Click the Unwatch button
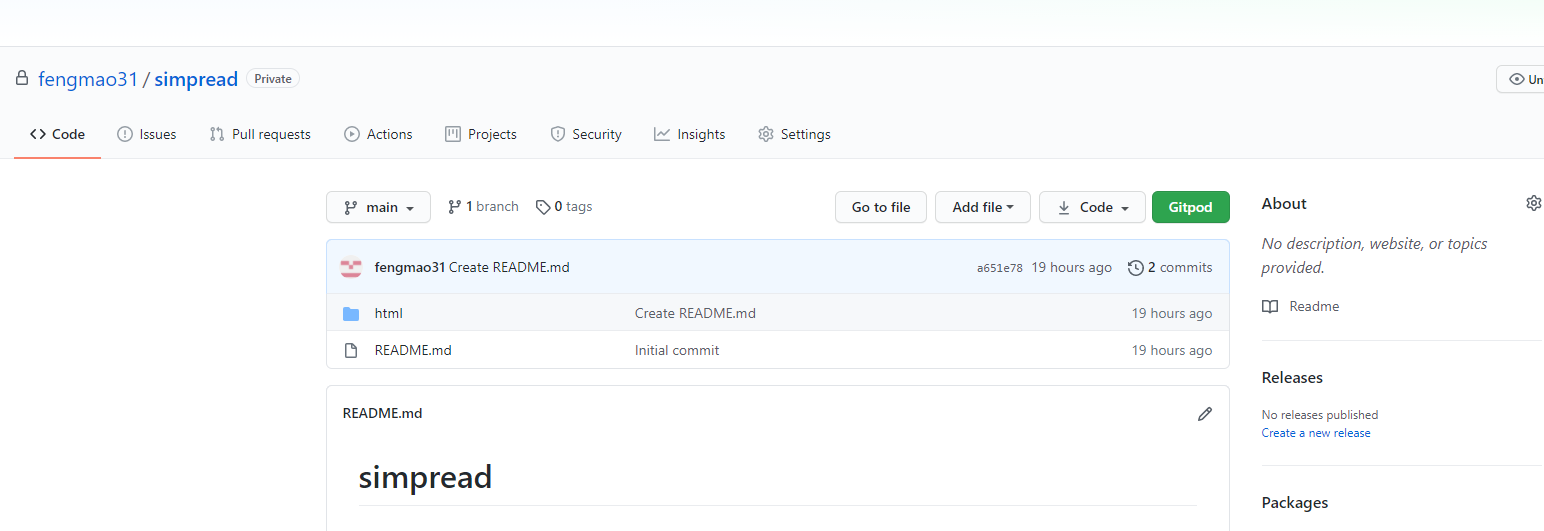 [1521, 79]
